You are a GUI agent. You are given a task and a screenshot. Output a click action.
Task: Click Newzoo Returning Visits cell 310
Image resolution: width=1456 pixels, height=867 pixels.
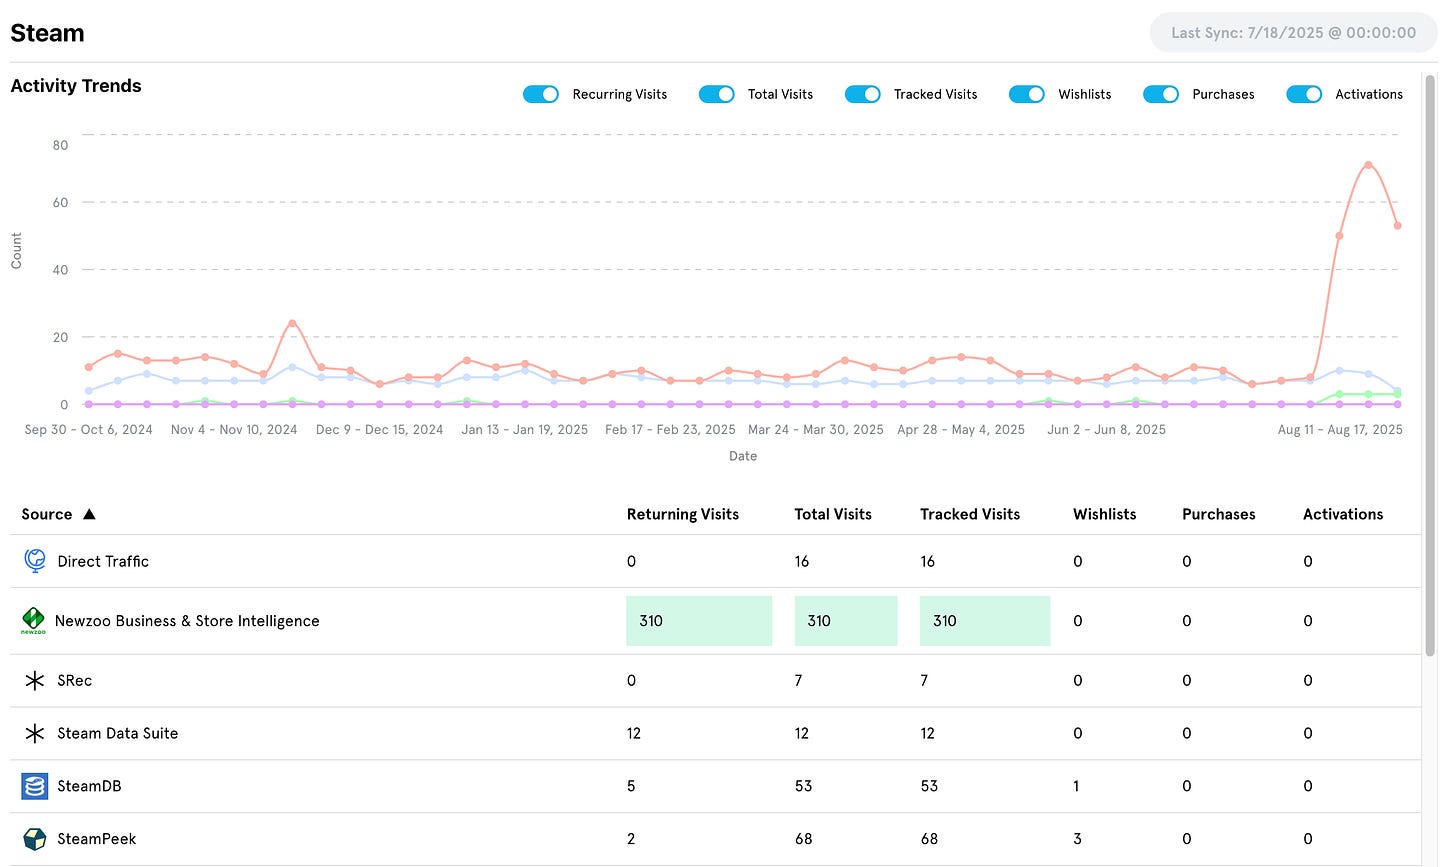(x=699, y=621)
